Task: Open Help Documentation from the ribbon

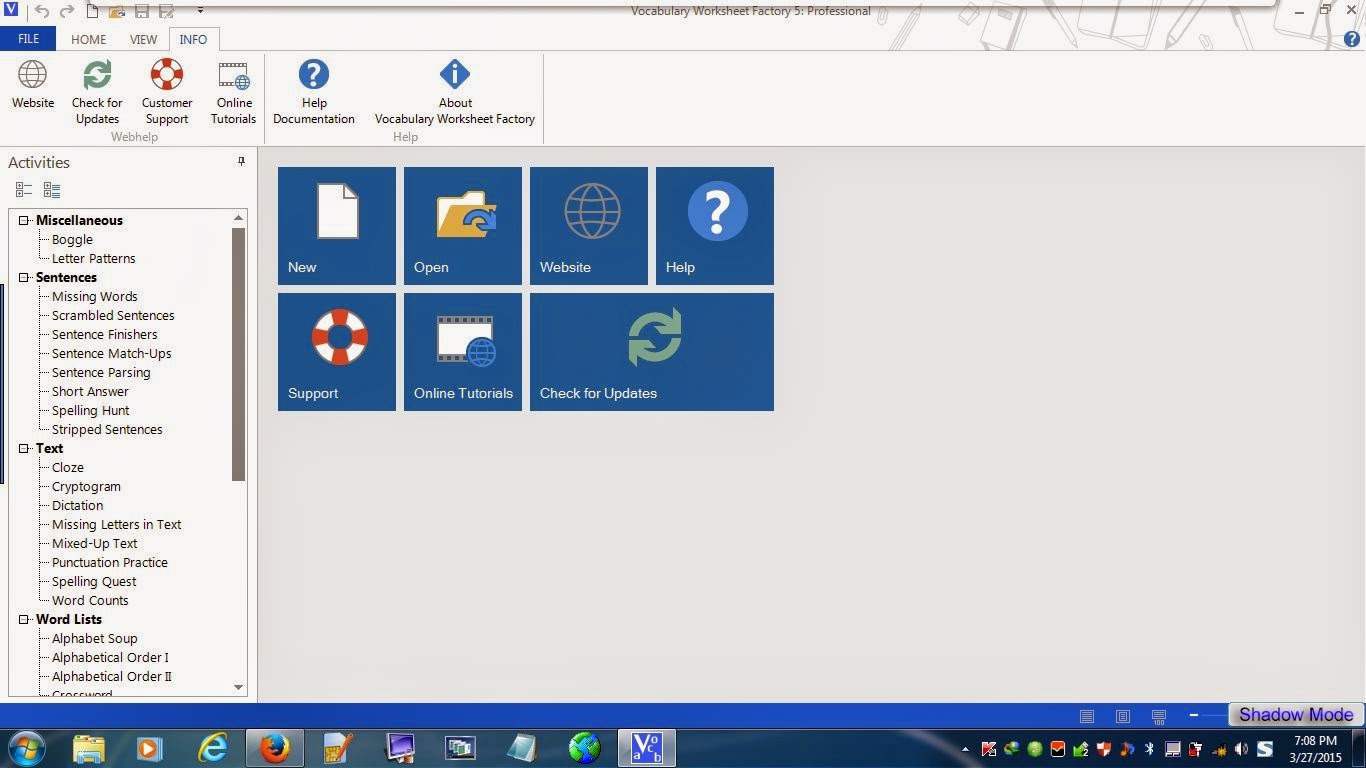Action: coord(314,92)
